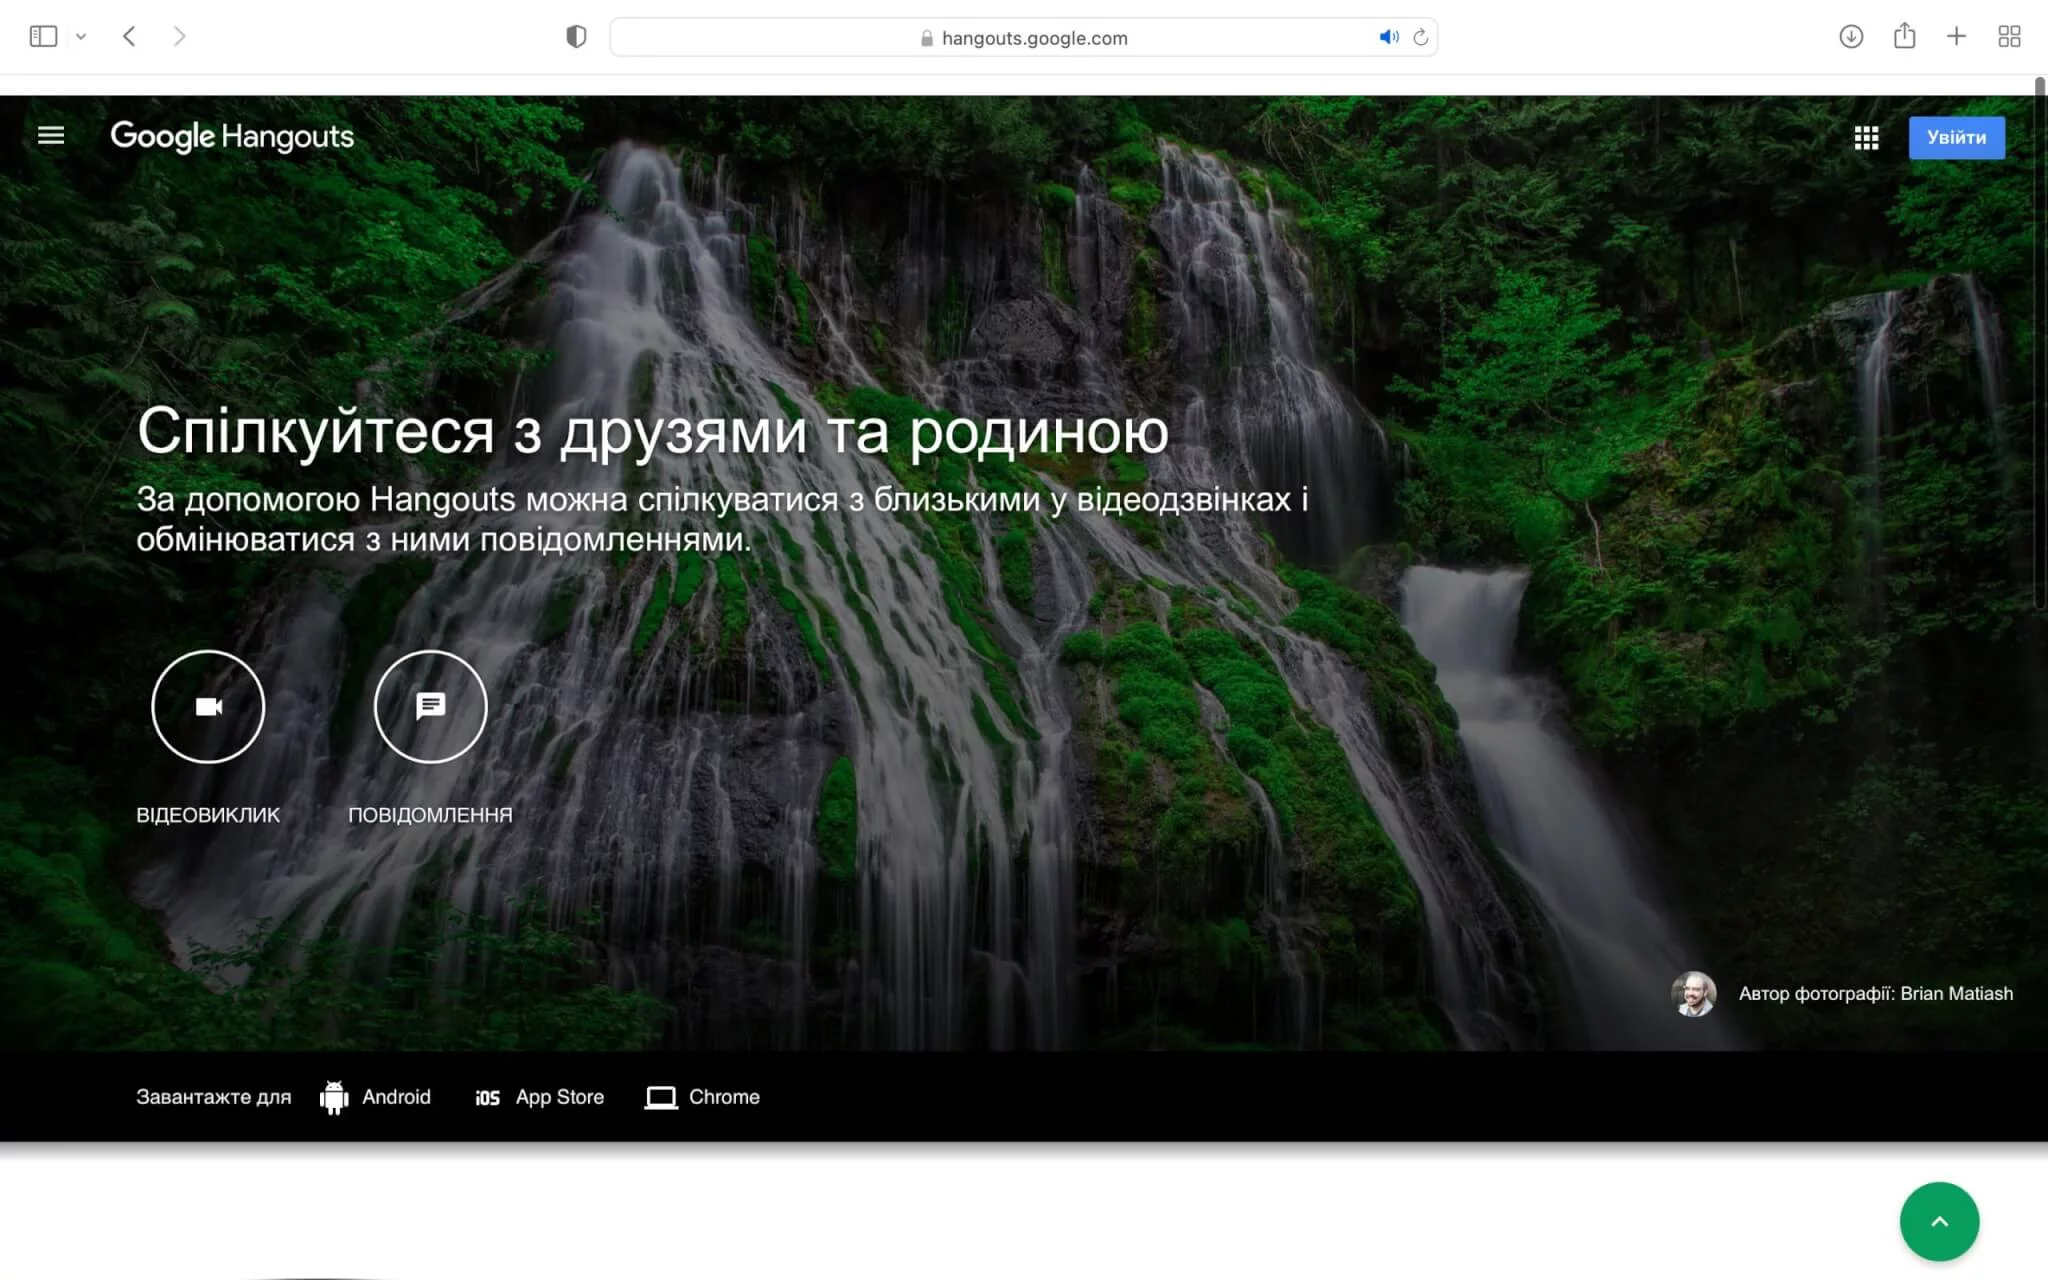Click photographer credit Brian Matiash

point(1876,993)
